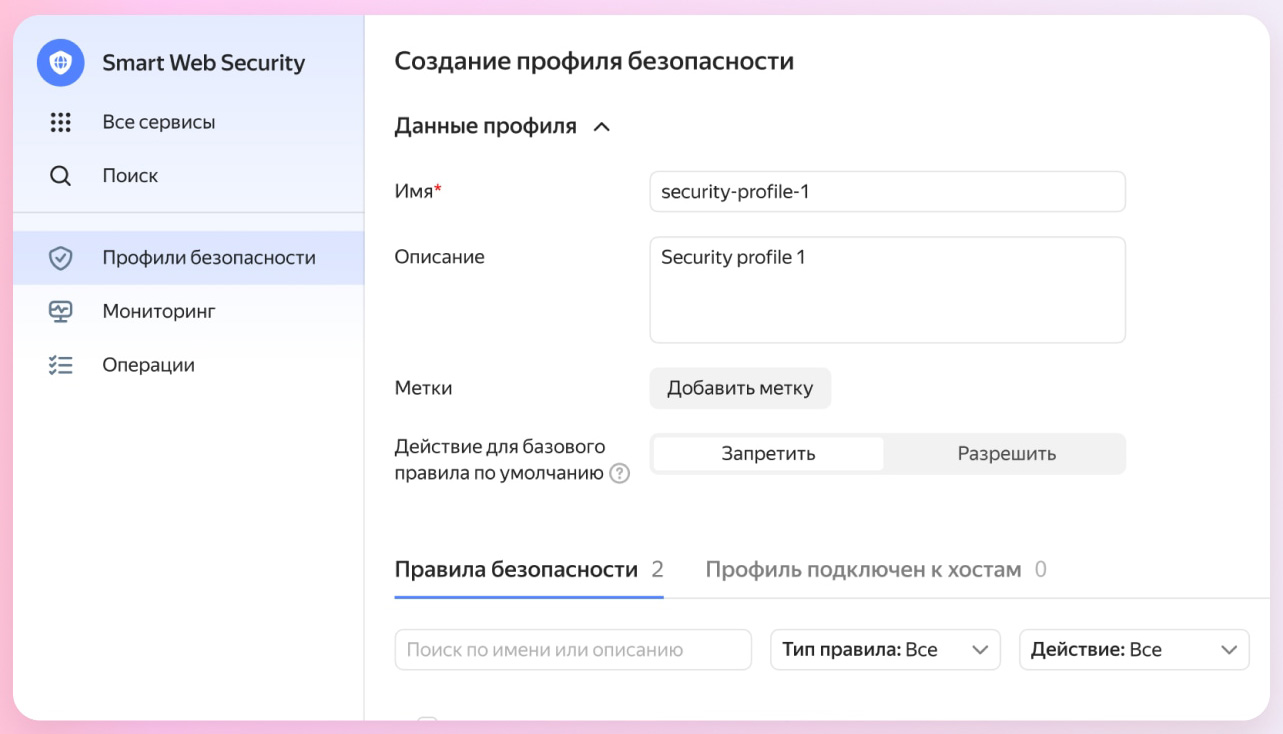This screenshot has height=734, width=1283.
Task: Open the all services grid icon
Action: click(61, 122)
